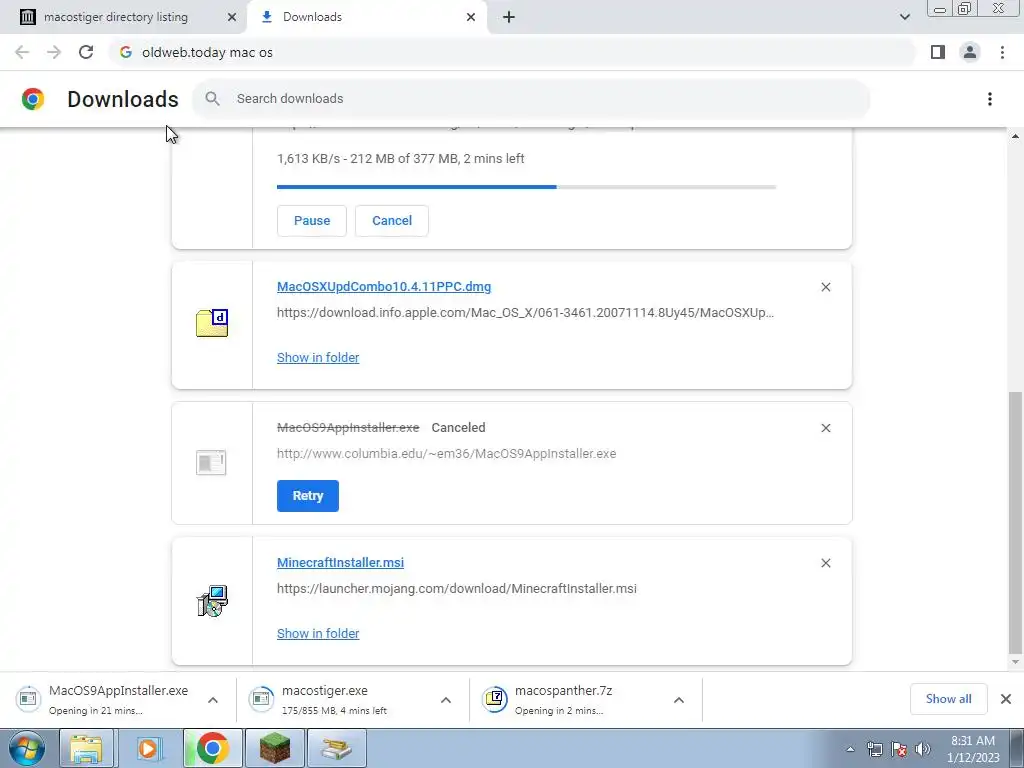The image size is (1024, 768).
Task: Click the Search downloads field
Action: pos(531,99)
